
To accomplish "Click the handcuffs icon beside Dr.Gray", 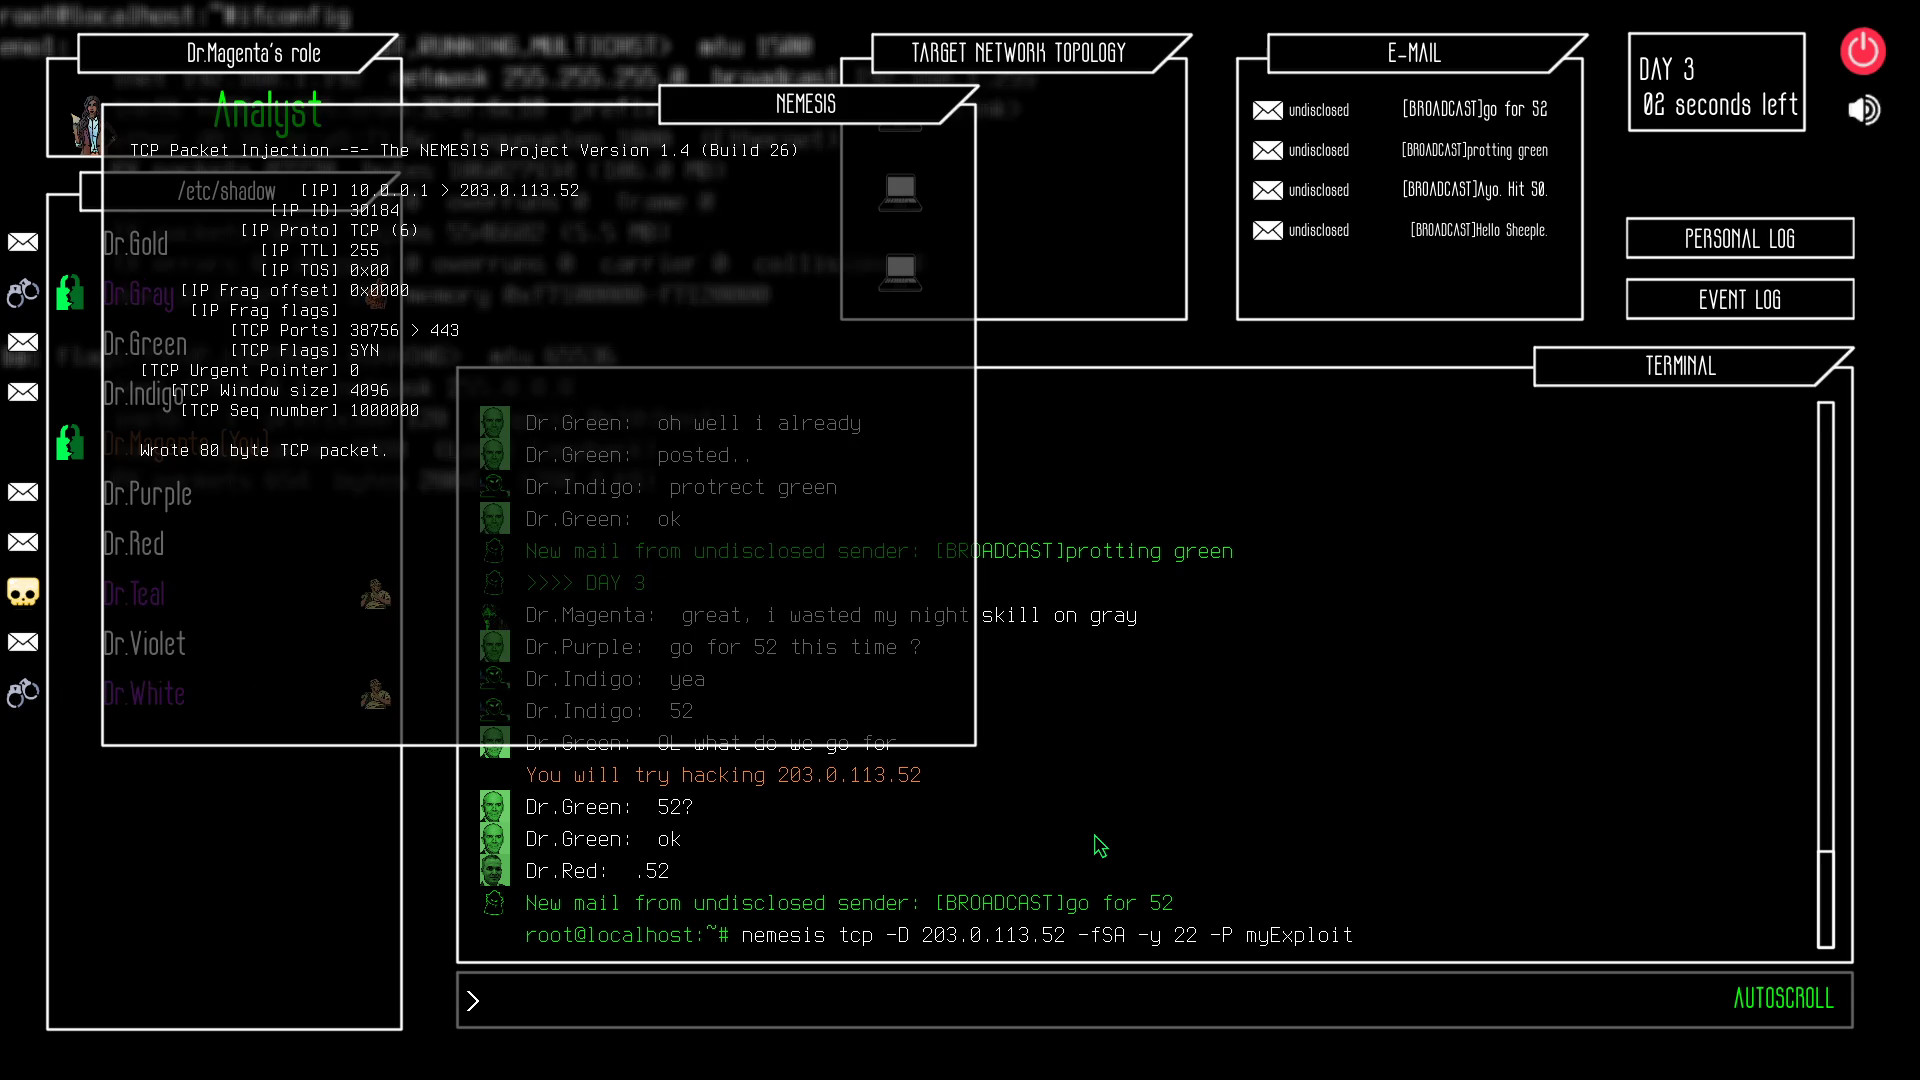I will click(23, 292).
